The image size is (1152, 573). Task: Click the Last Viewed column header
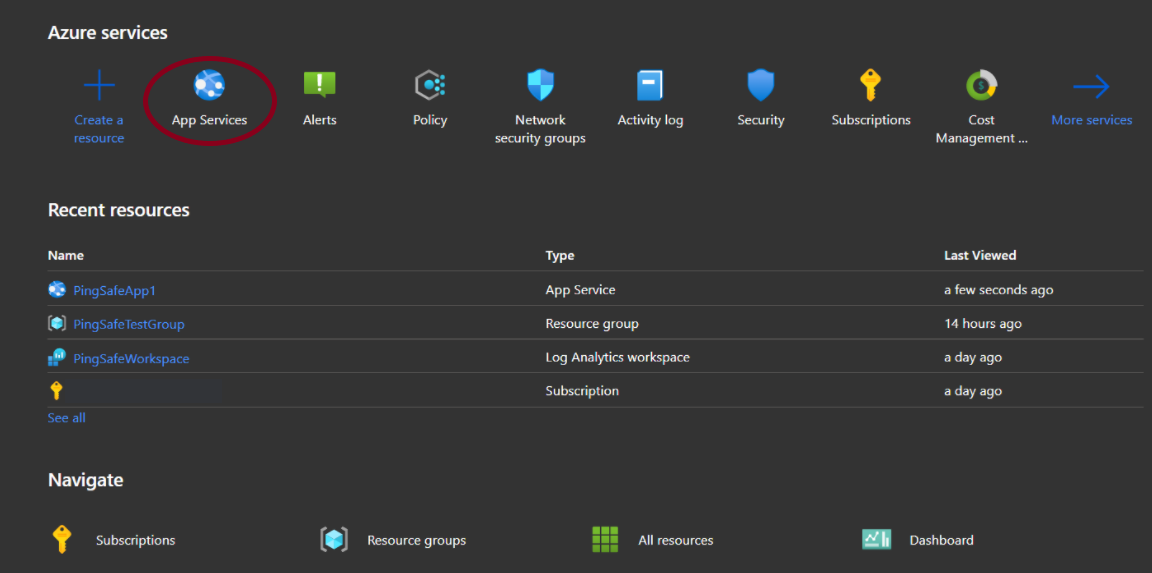[979, 255]
